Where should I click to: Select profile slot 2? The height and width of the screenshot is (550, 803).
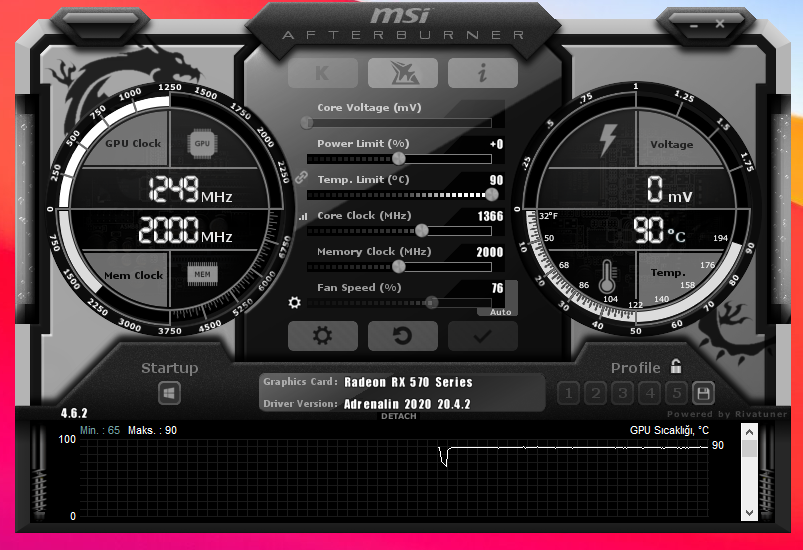(596, 393)
